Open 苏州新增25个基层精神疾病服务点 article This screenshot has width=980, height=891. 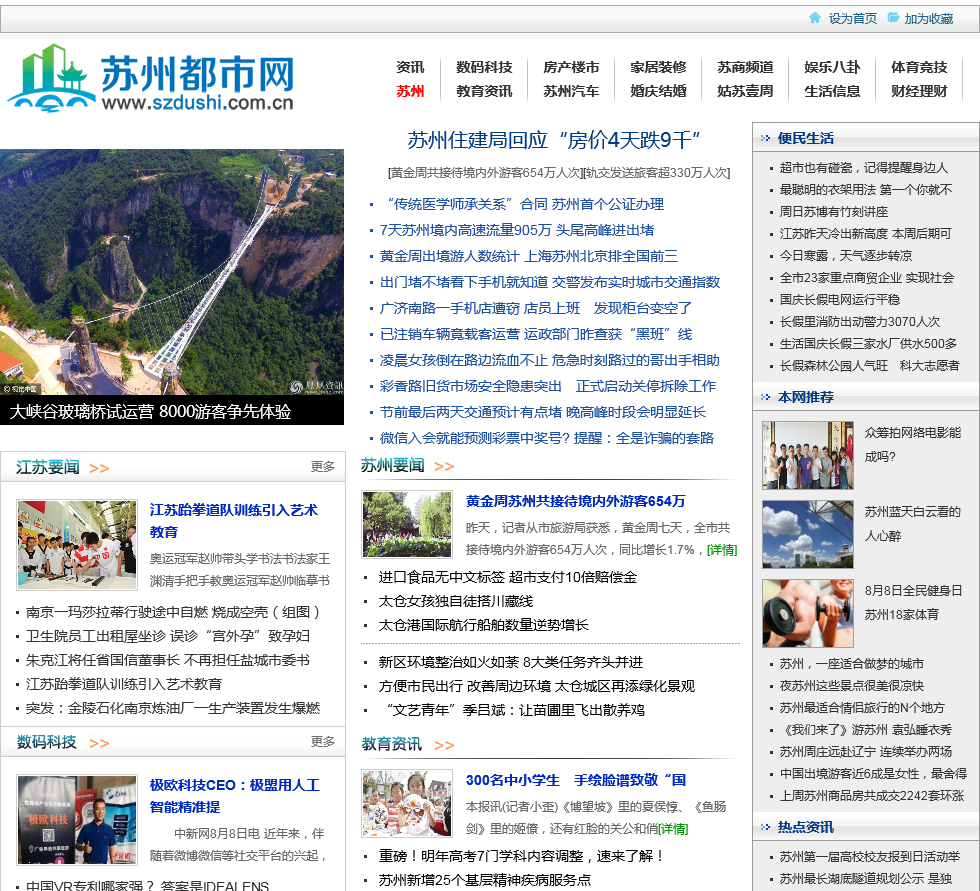[x=484, y=880]
